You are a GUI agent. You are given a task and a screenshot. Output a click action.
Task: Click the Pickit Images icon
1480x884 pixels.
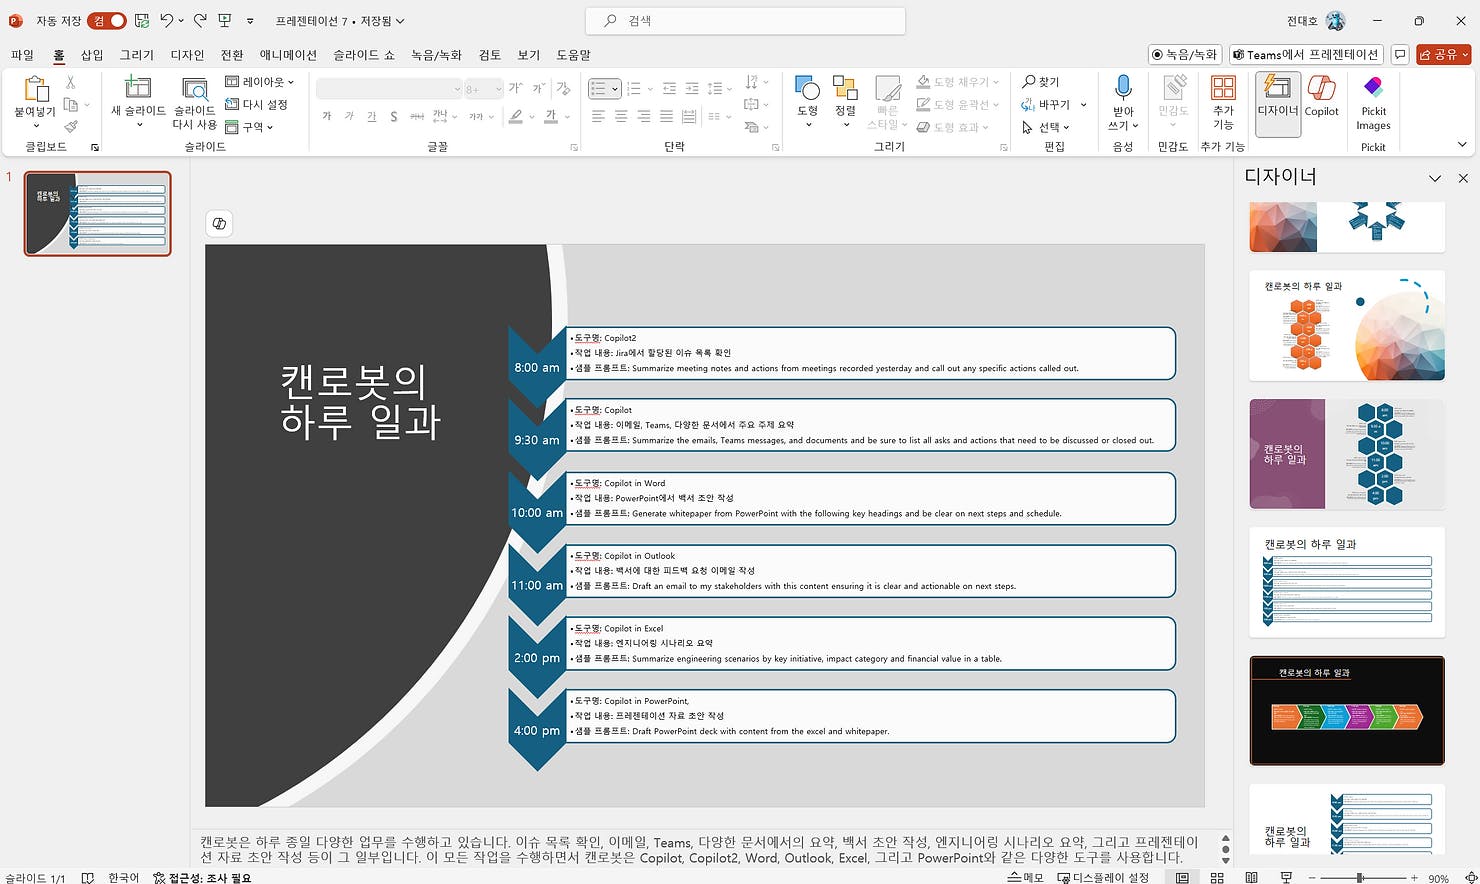coord(1373,100)
